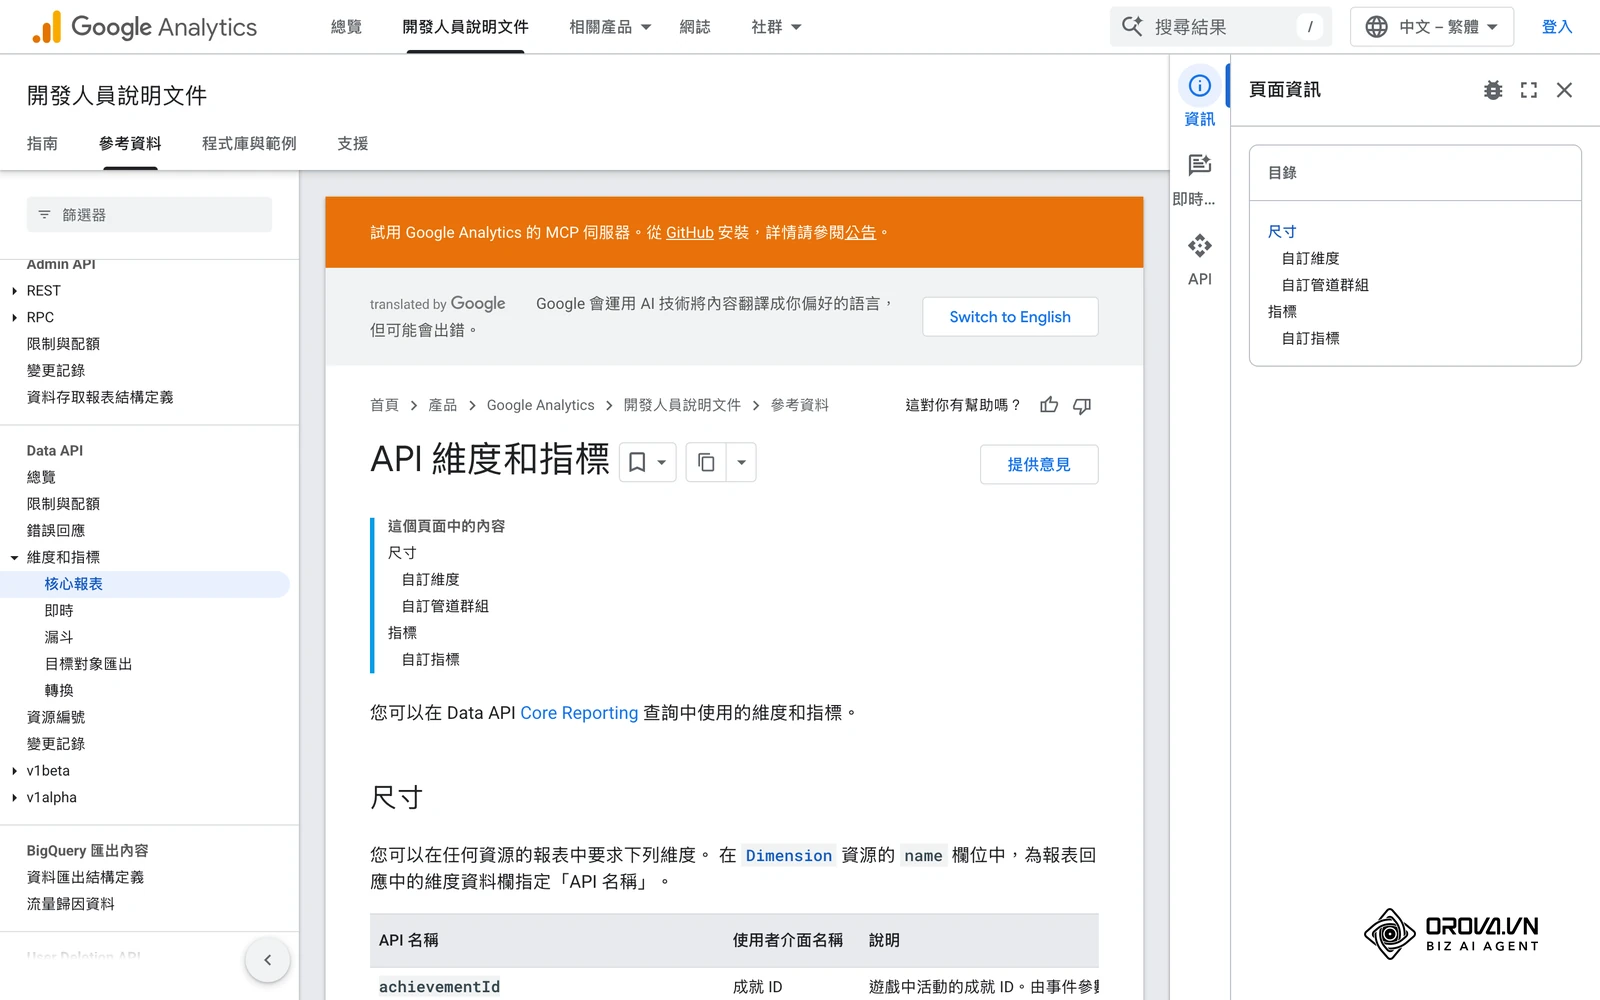This screenshot has width=1600, height=1000.
Task: Open the GitHub link in banner
Action: 690,233
